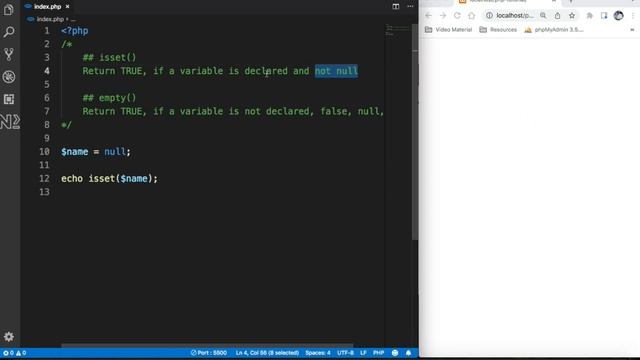The width and height of the screenshot is (640, 360).
Task: Open the phpMyAdmin bookmark
Action: (x=554, y=30)
